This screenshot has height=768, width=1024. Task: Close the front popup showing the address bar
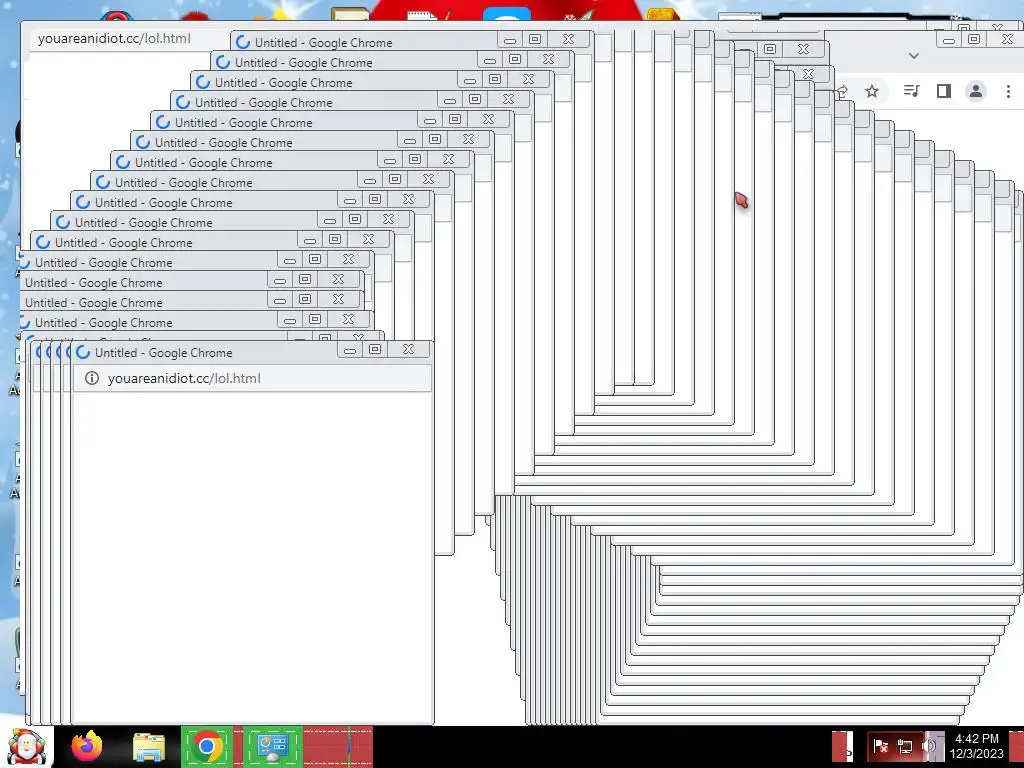pyautogui.click(x=408, y=349)
